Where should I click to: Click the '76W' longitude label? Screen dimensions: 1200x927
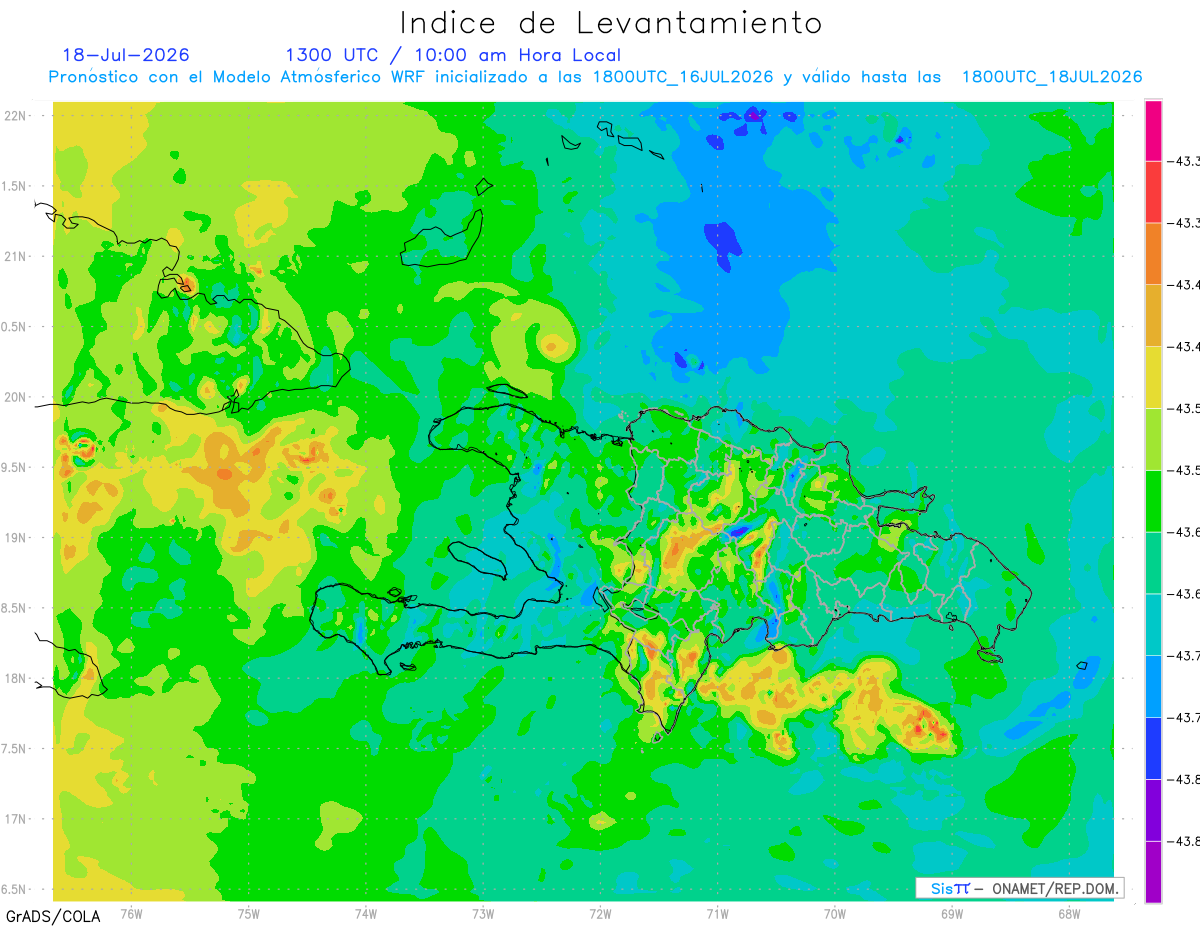pos(131,913)
